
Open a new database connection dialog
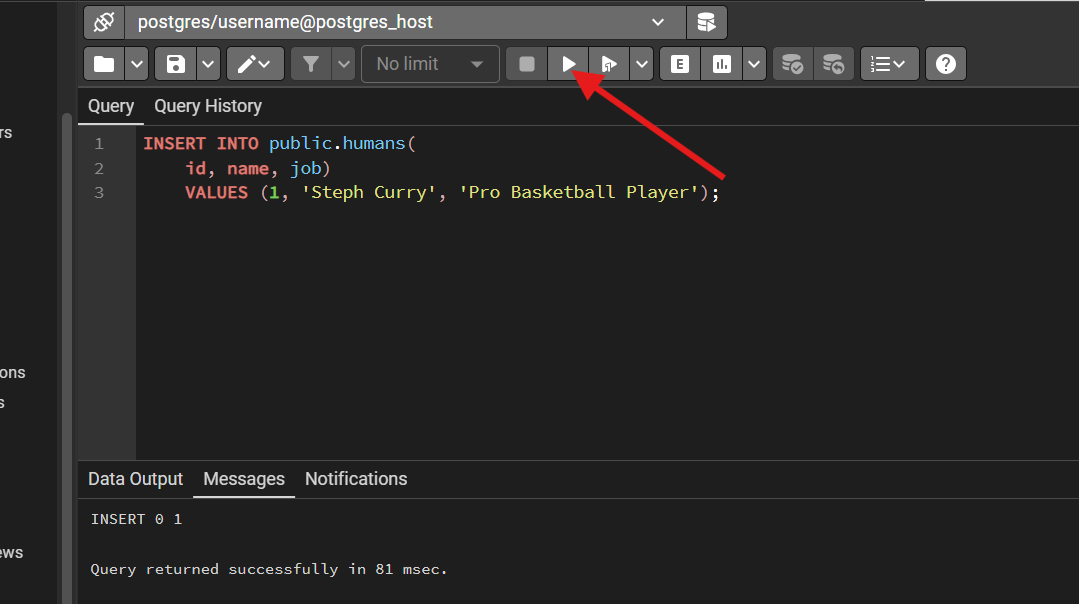point(707,21)
